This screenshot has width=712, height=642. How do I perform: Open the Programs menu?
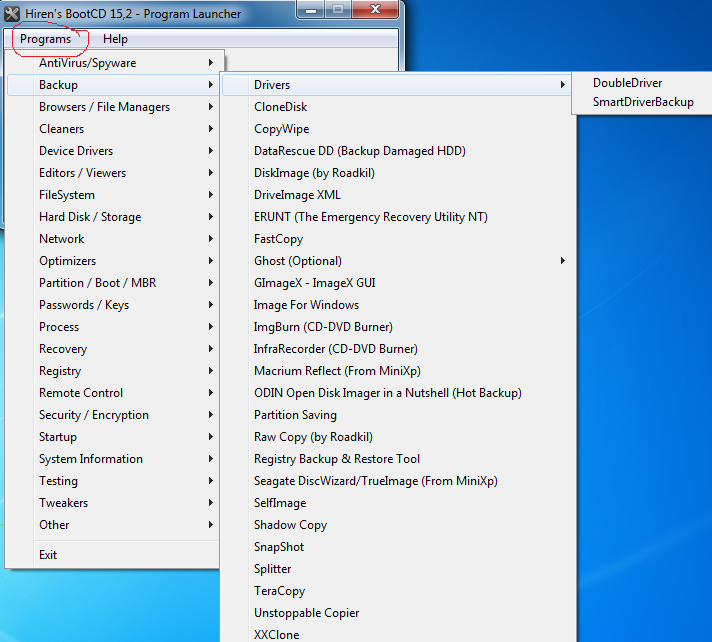coord(45,39)
